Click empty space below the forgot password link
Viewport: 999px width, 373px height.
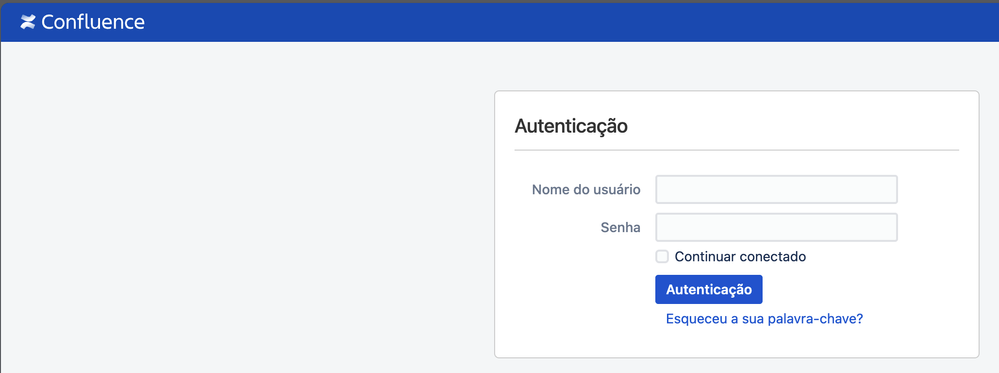pos(737,342)
